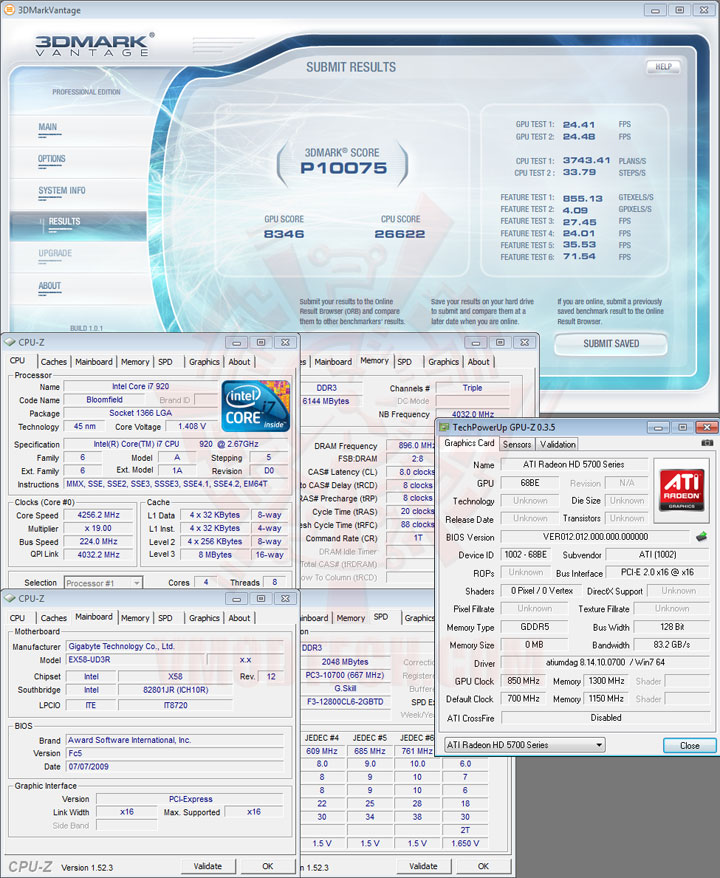Click Memory Type GDDR5 field in GPU-Z

pyautogui.click(x=534, y=627)
